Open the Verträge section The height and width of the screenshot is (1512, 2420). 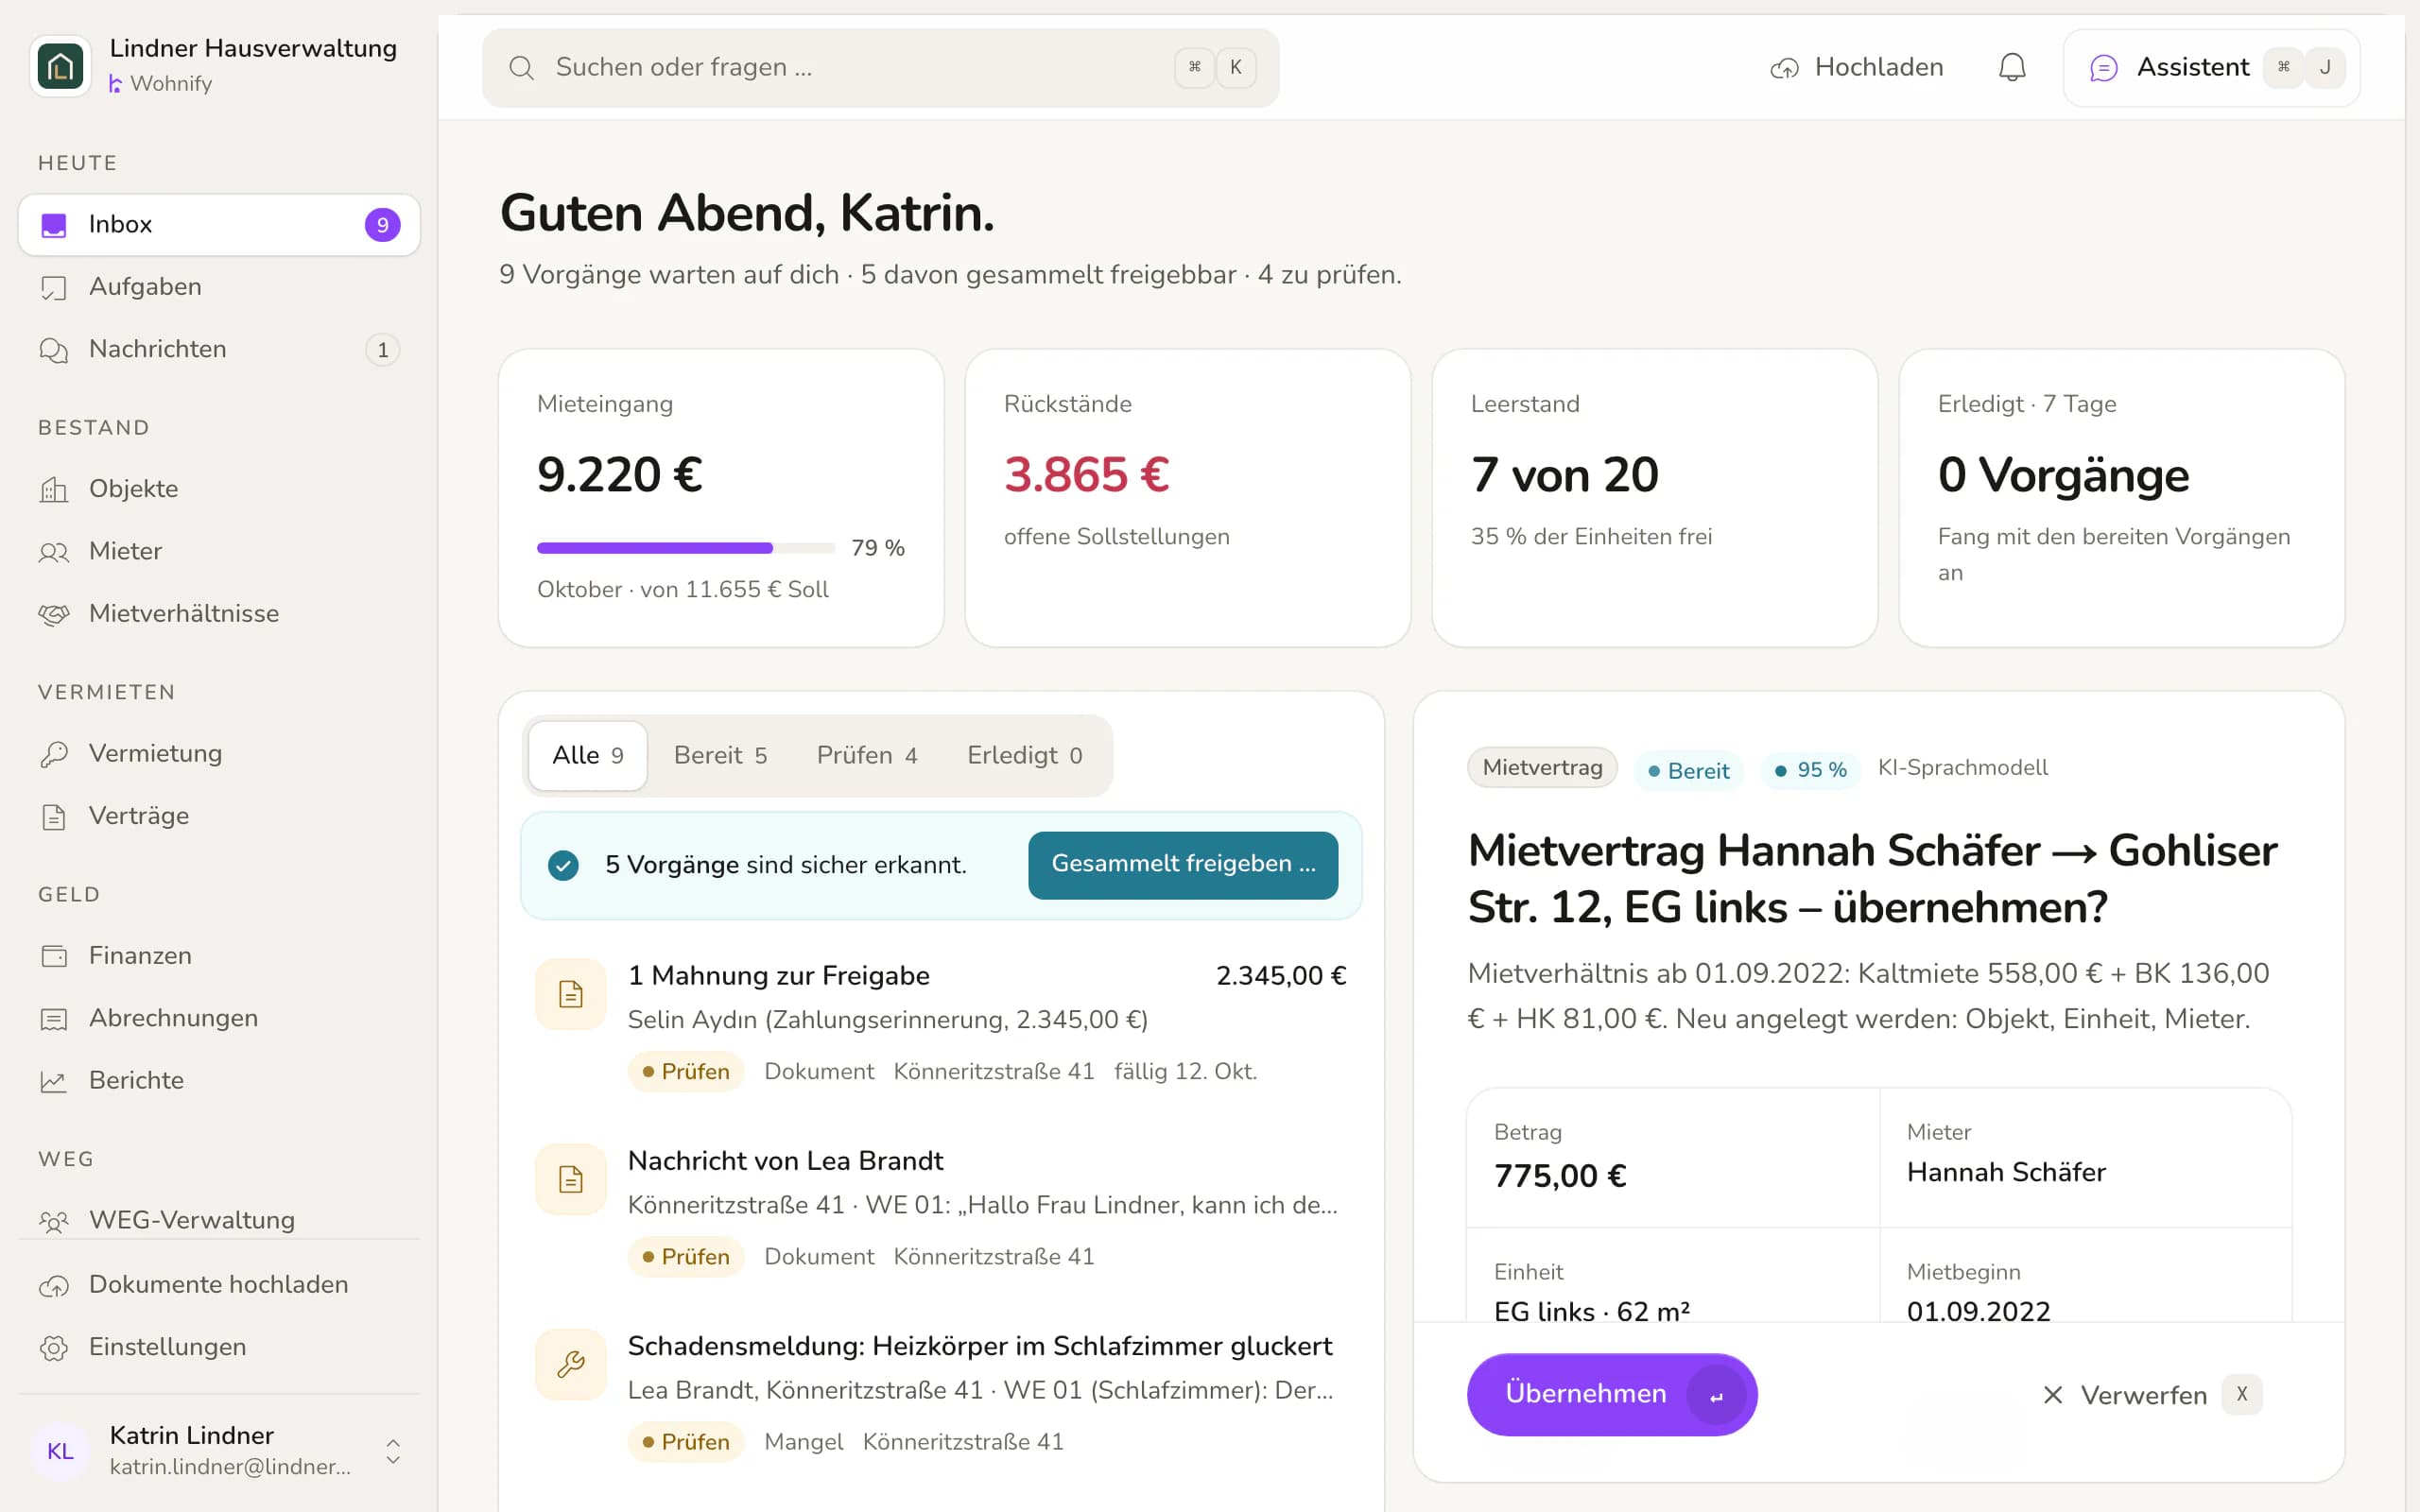(219, 816)
